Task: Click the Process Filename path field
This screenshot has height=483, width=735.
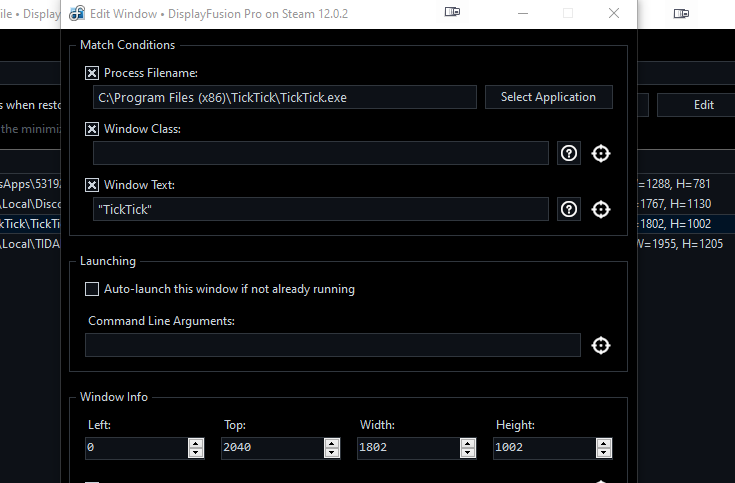Action: click(285, 97)
